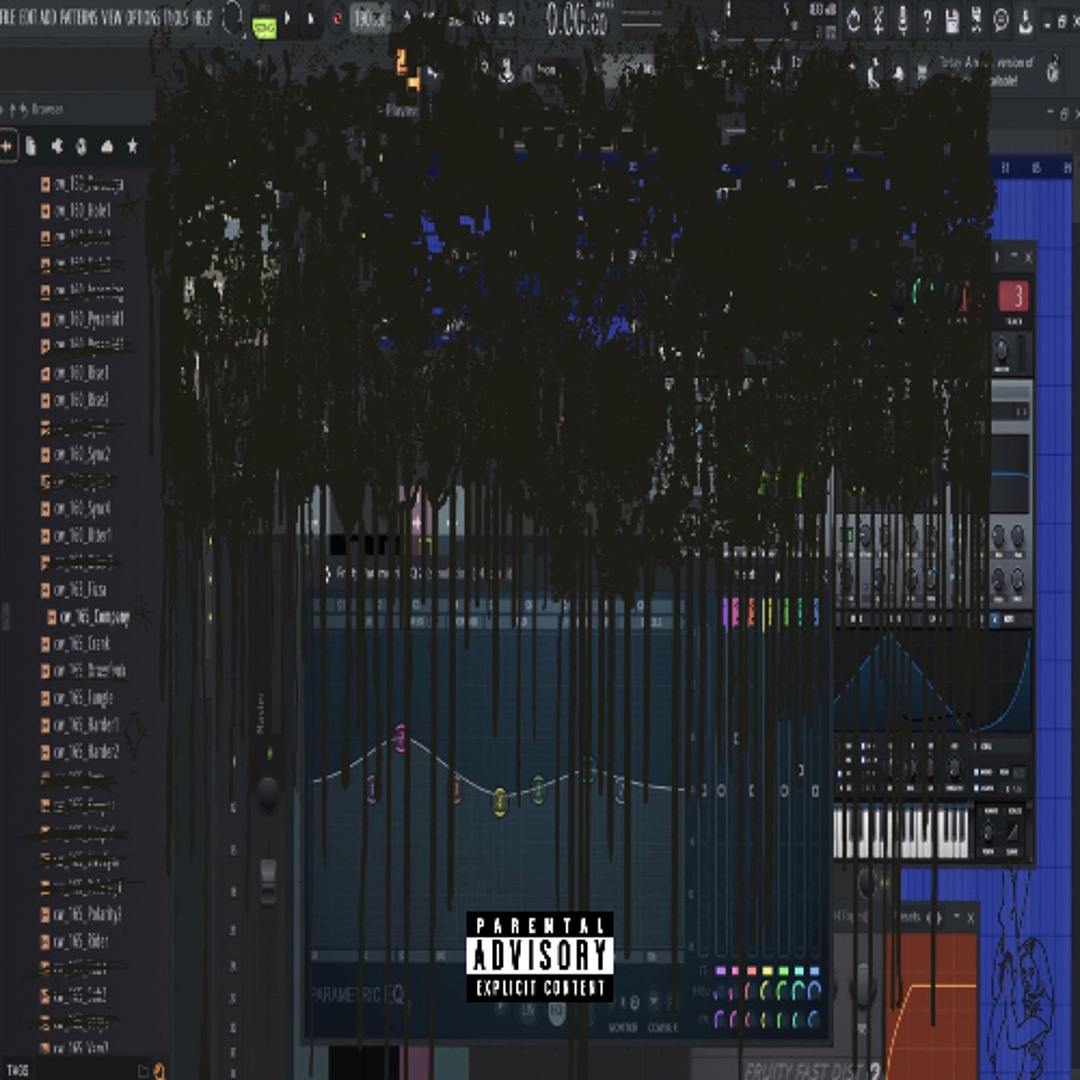
Task: Click the Compare icon in Parametric EQ 2
Action: (653, 1001)
